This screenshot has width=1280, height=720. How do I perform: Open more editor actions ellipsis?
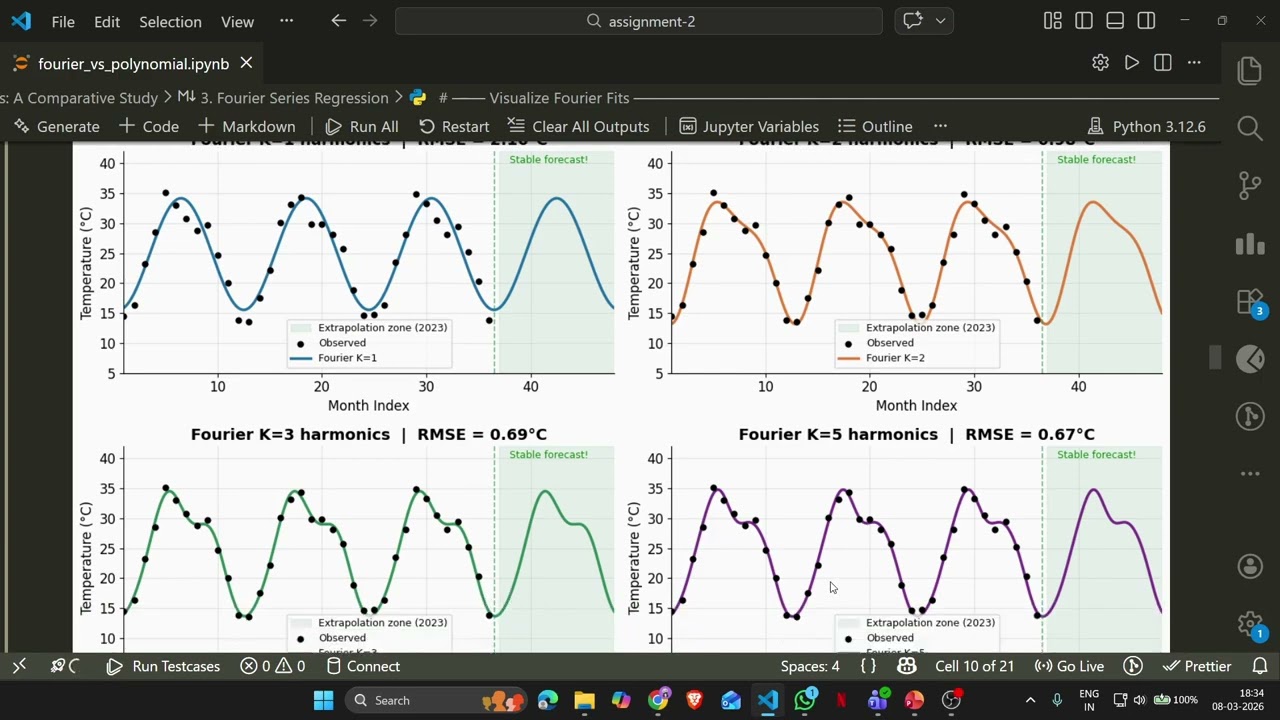point(1194,63)
